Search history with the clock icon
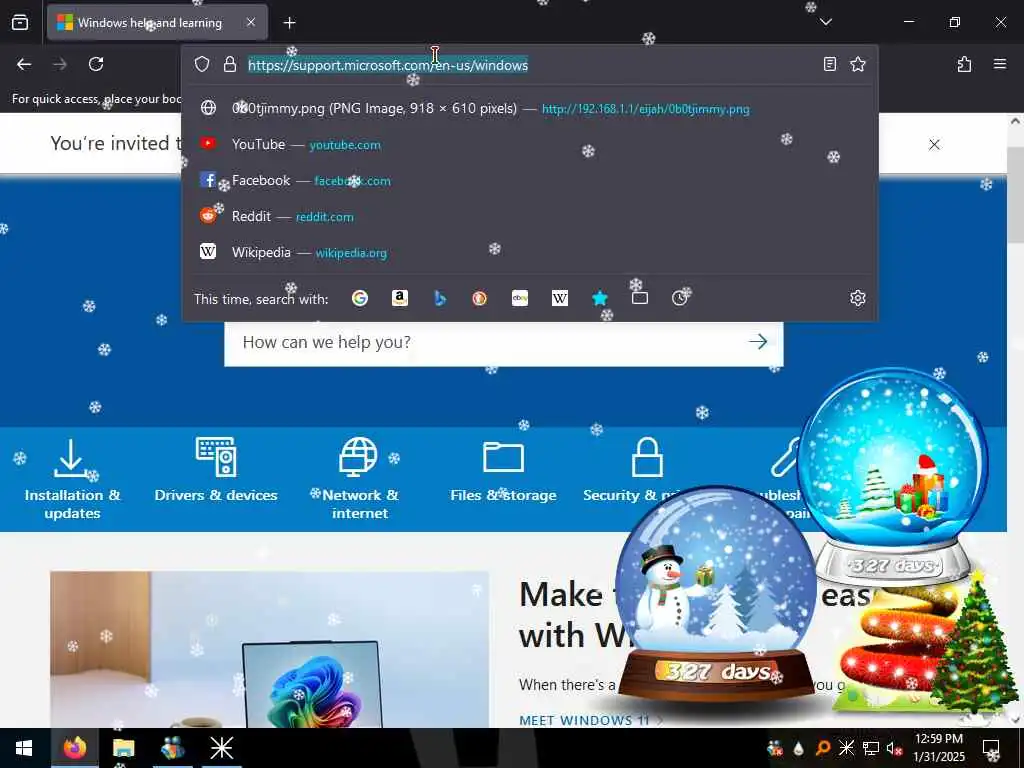 [x=680, y=298]
